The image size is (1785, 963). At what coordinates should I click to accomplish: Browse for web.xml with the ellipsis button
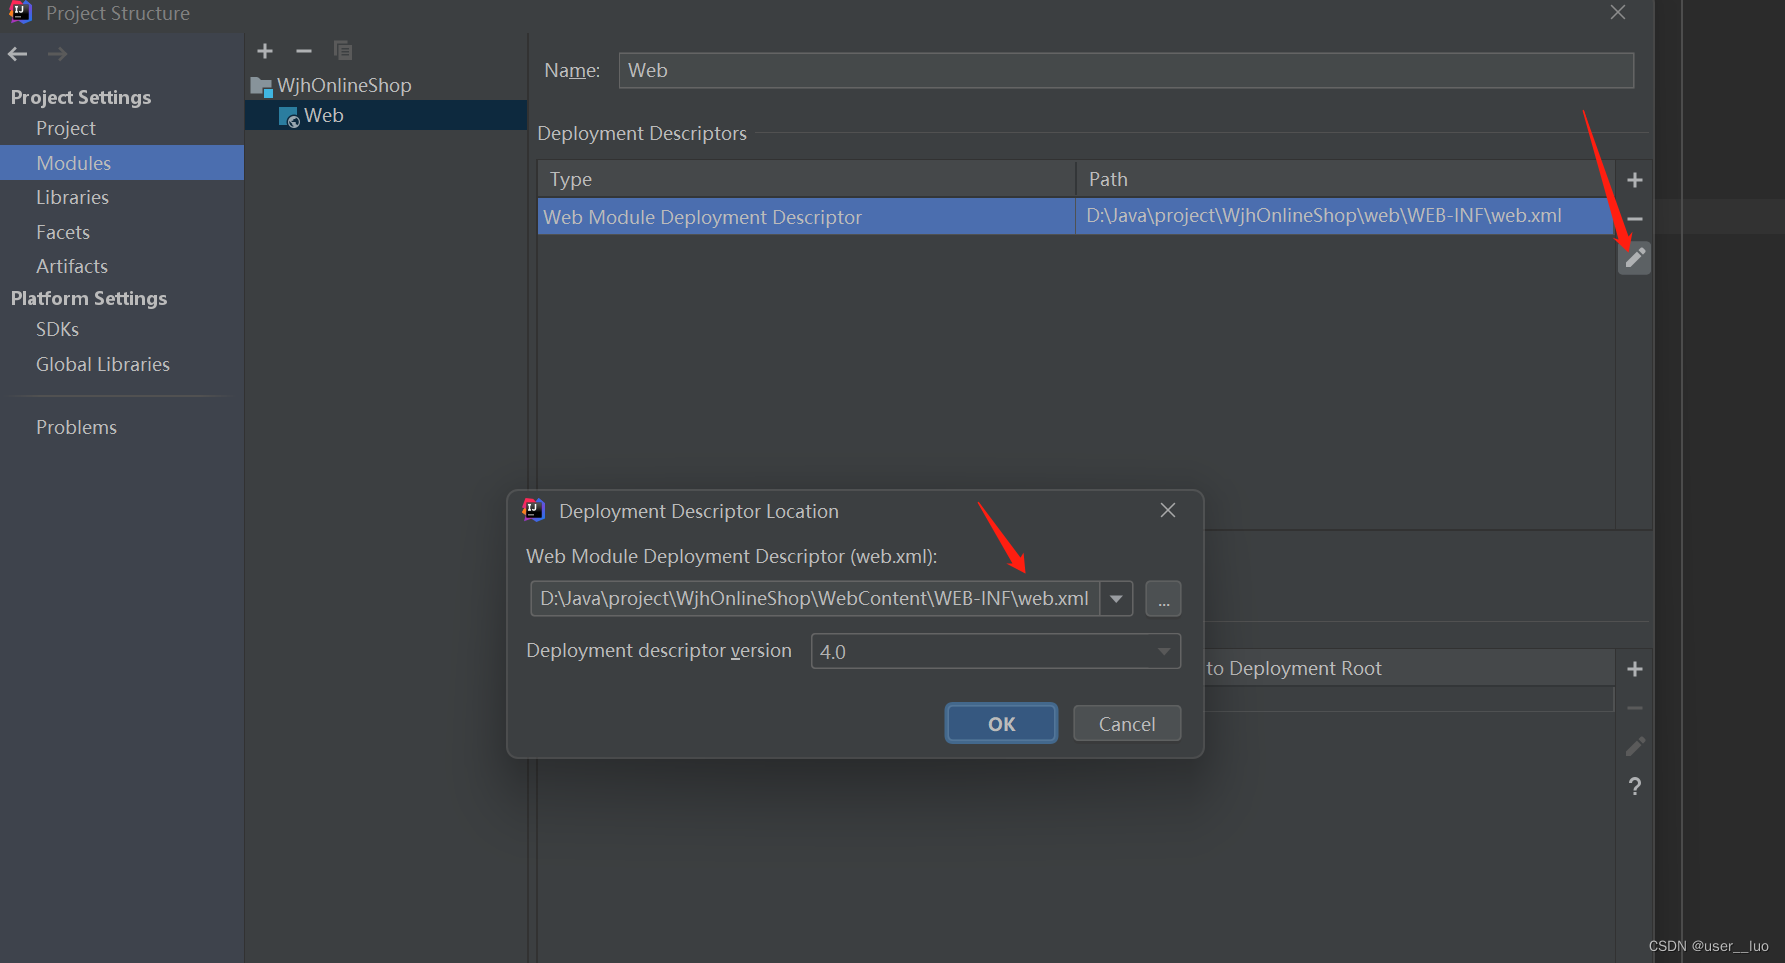tap(1162, 598)
